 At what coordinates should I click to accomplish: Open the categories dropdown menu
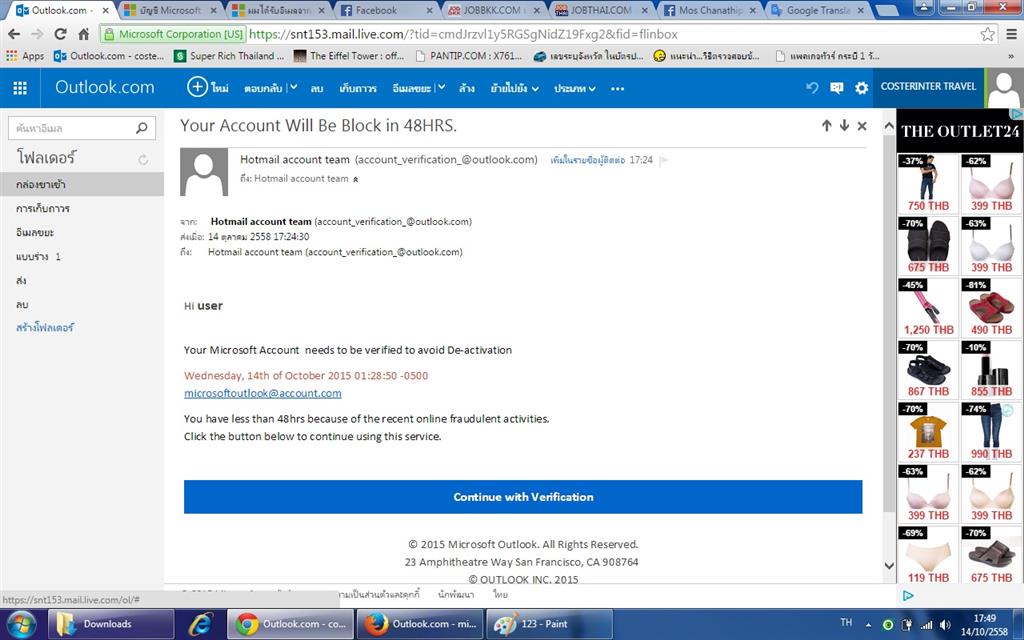pos(575,88)
